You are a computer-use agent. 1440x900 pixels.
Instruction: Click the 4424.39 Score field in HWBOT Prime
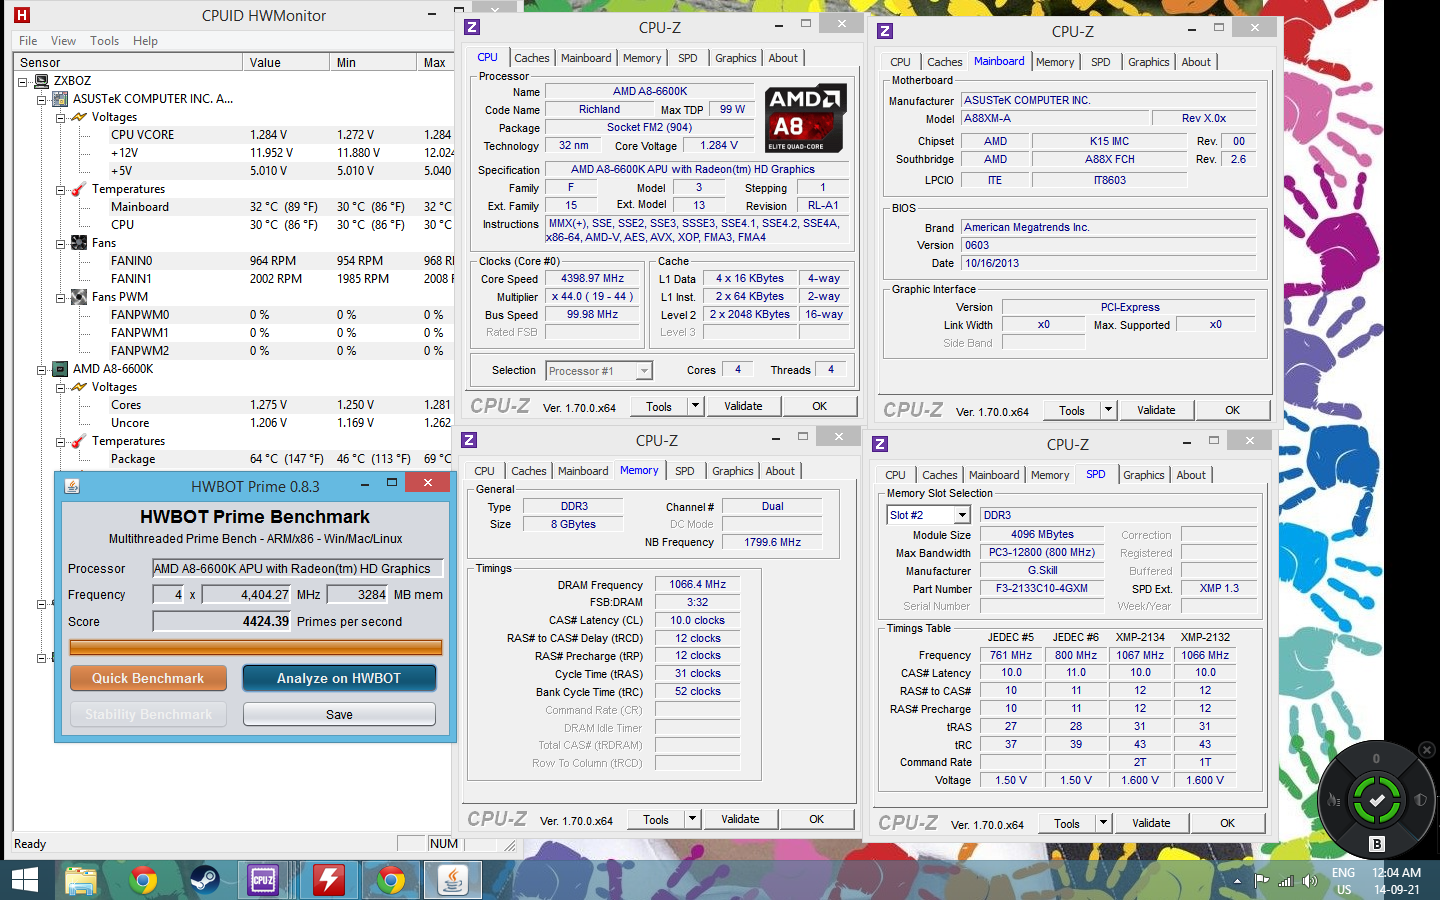click(x=222, y=621)
